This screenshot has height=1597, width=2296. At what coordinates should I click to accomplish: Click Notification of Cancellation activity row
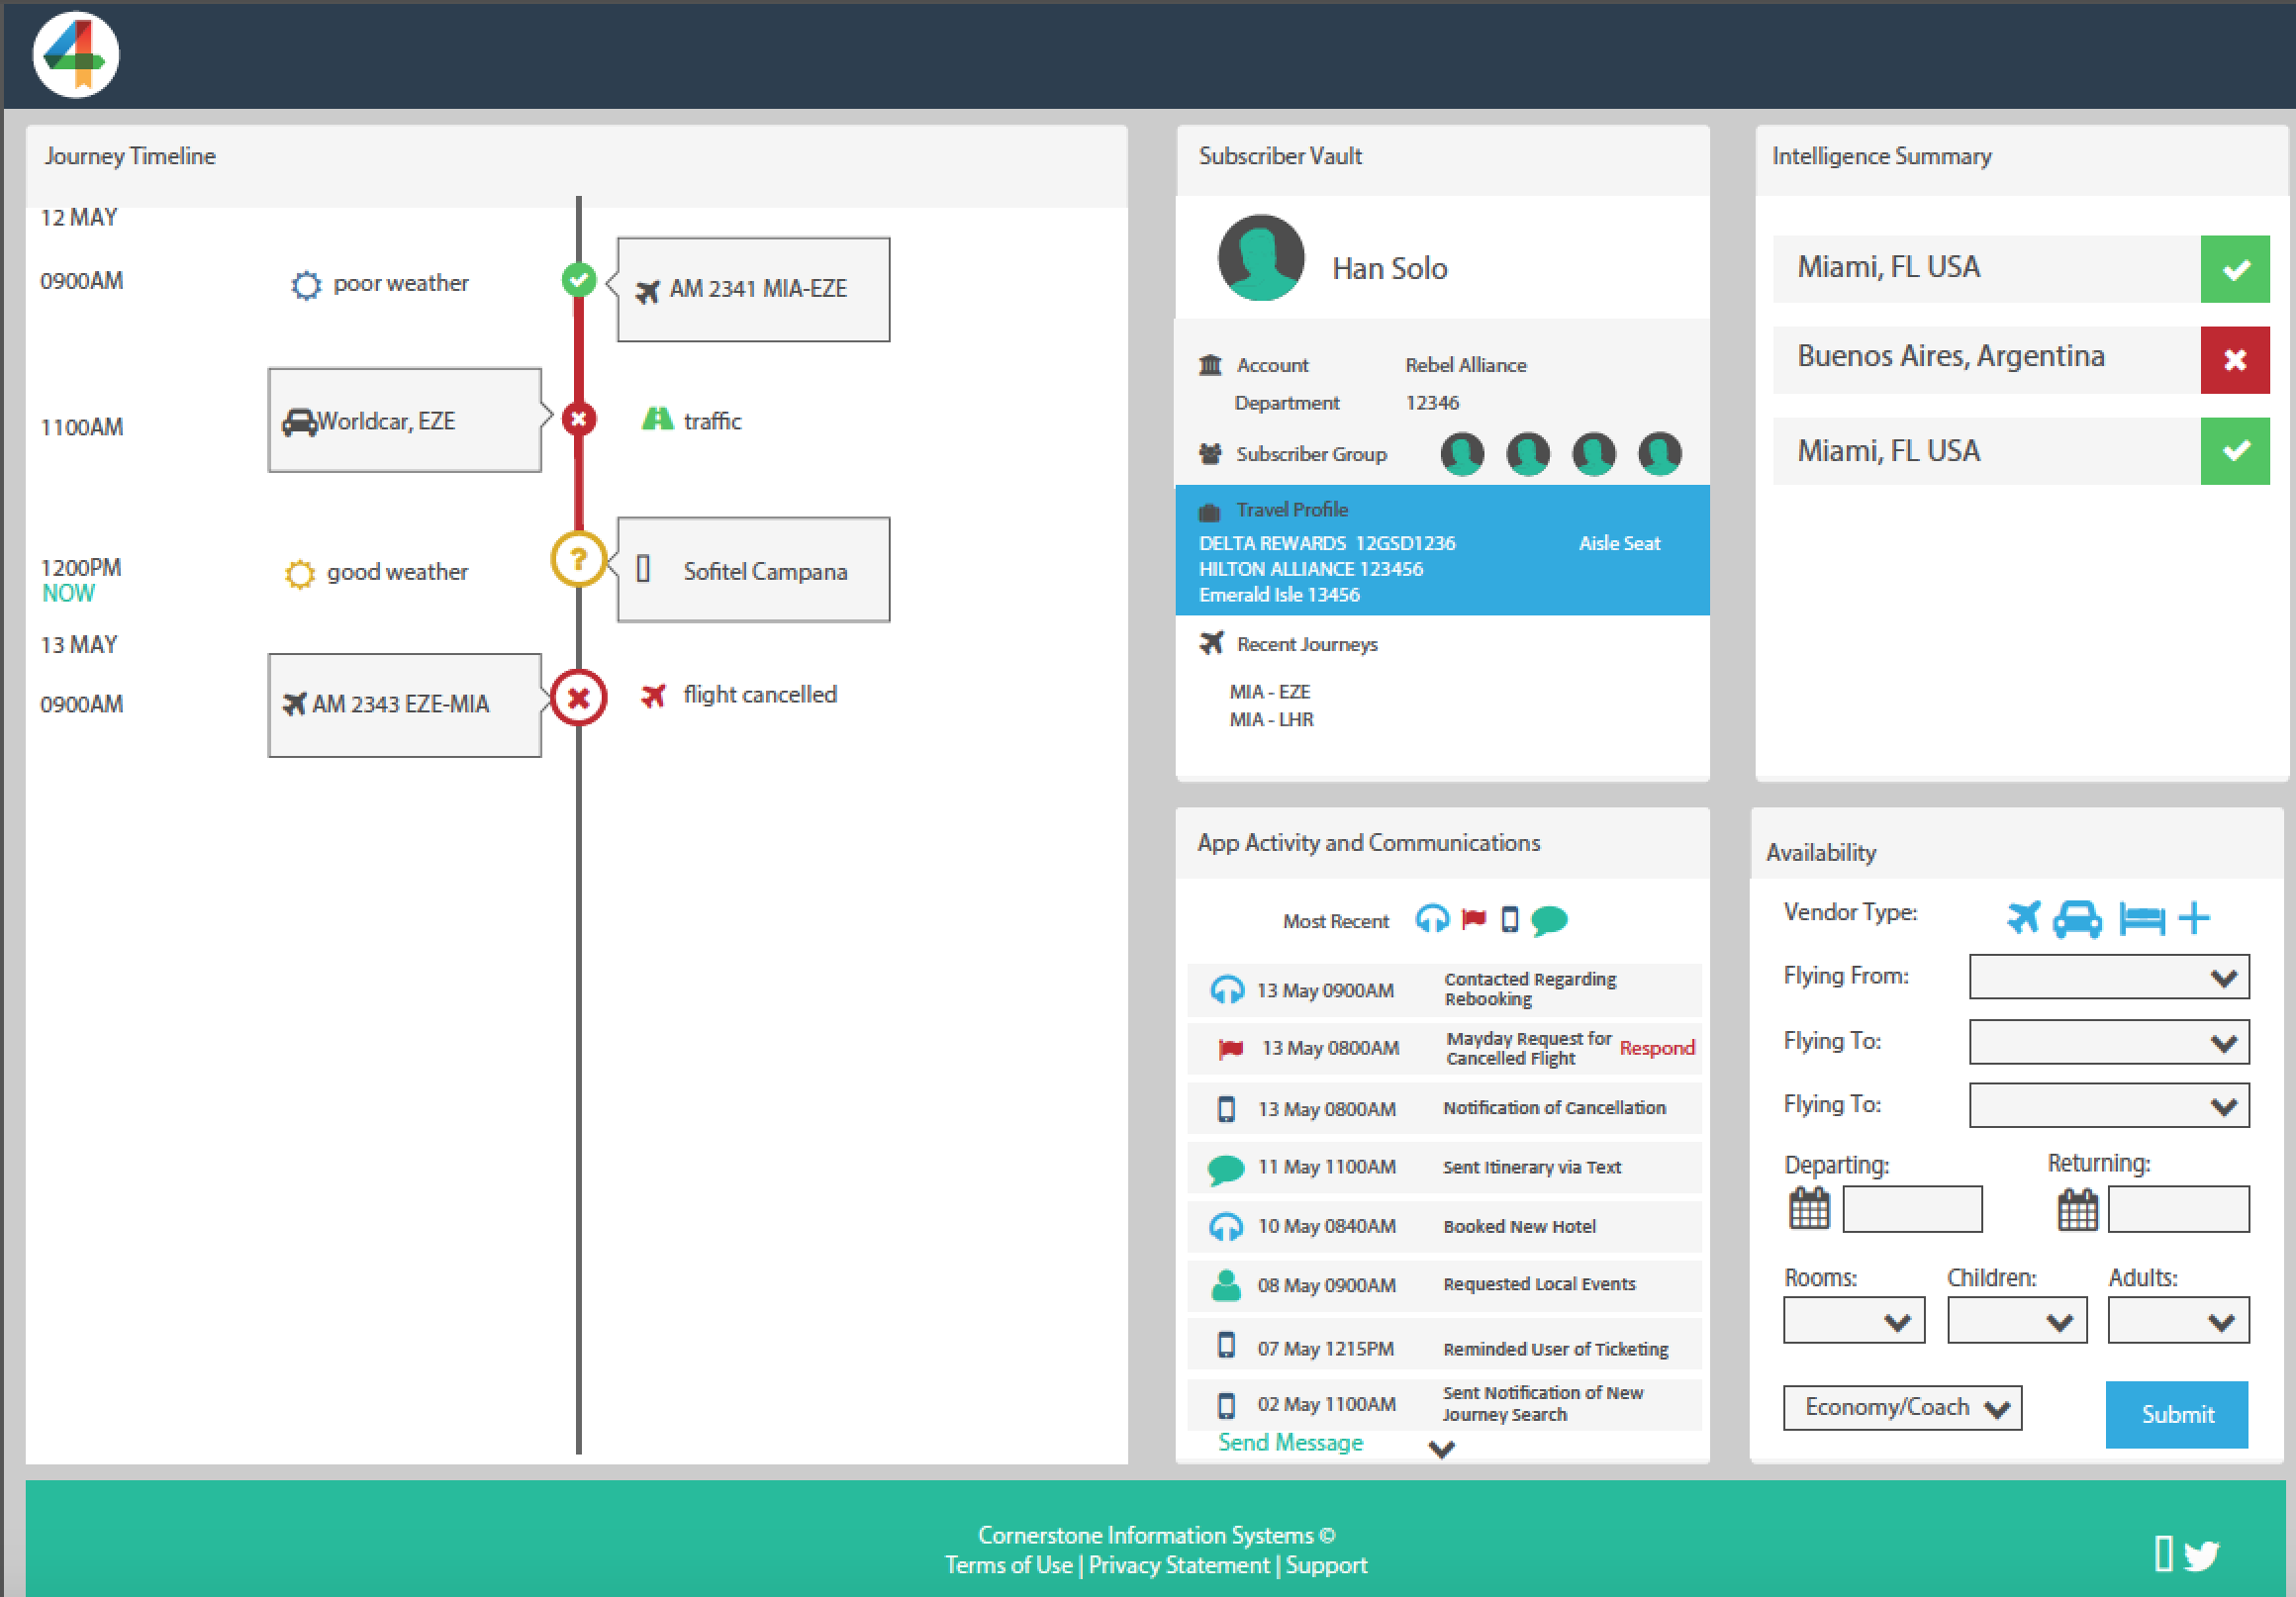(1444, 1108)
